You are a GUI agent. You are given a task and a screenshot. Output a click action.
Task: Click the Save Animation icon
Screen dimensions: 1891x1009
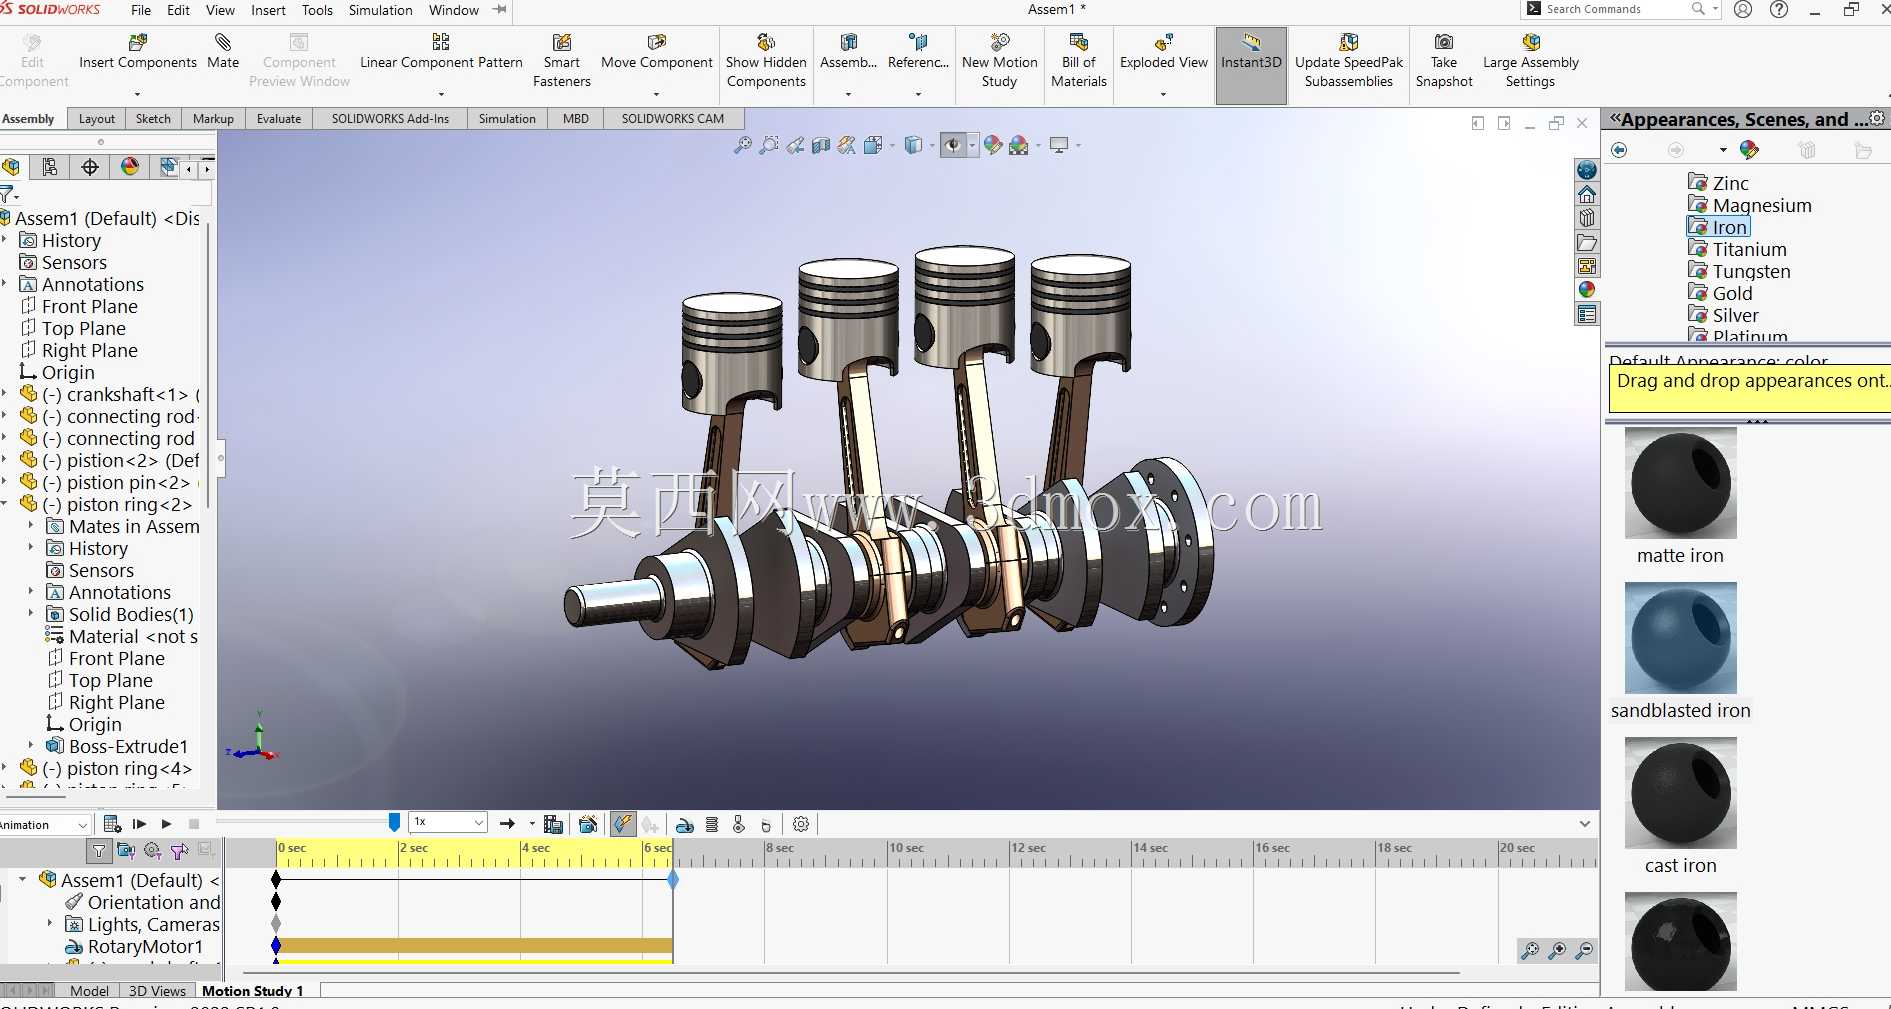point(553,824)
